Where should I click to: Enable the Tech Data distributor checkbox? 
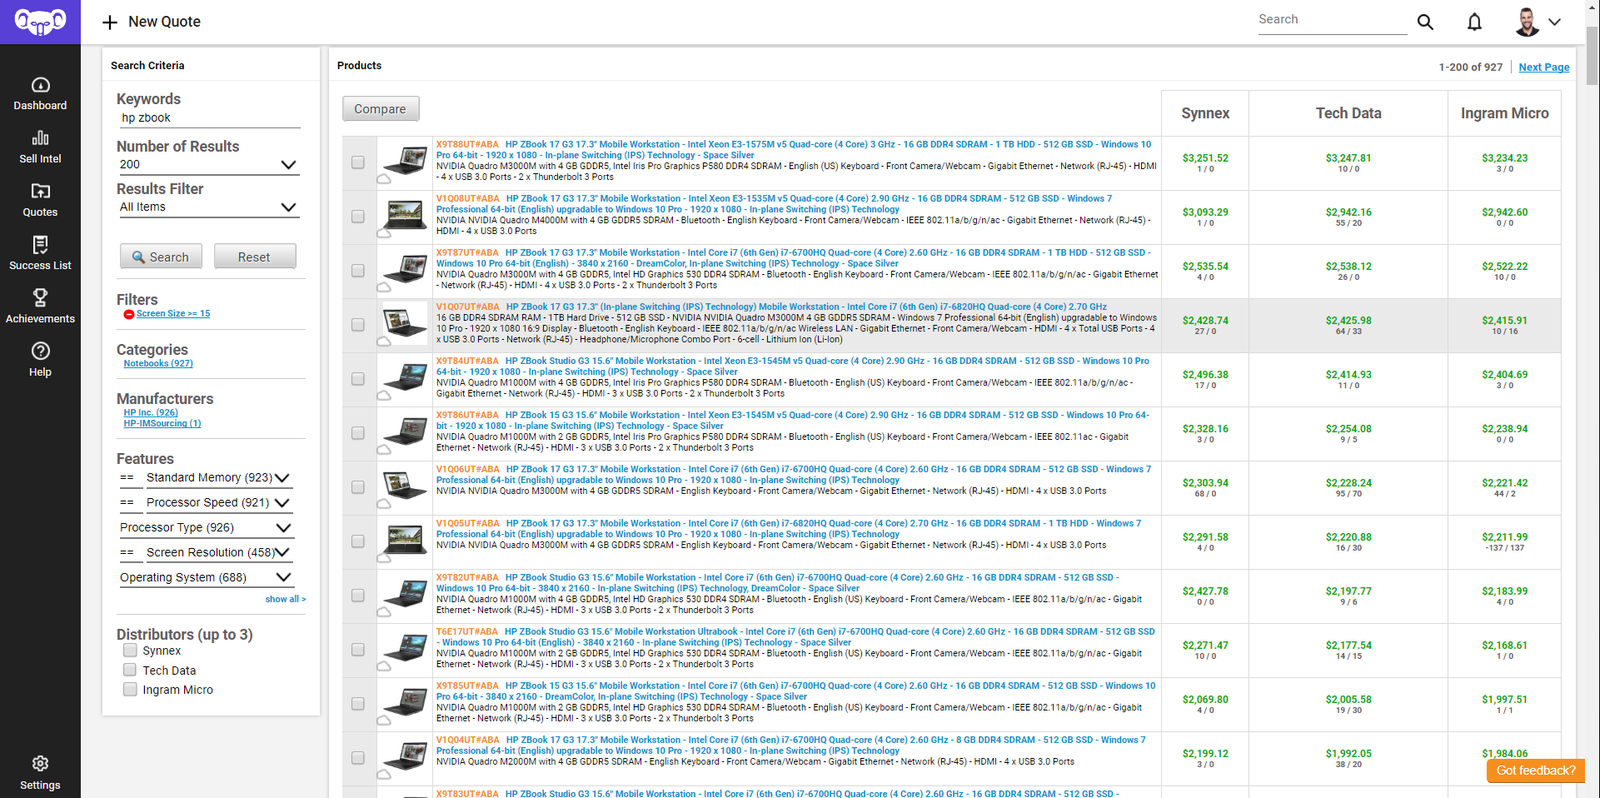tap(130, 670)
